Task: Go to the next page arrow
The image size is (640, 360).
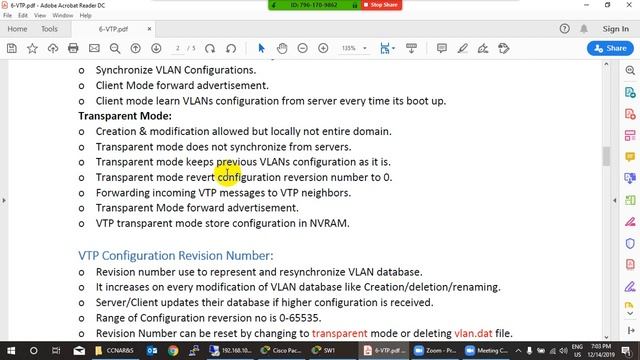Action: coord(156,49)
